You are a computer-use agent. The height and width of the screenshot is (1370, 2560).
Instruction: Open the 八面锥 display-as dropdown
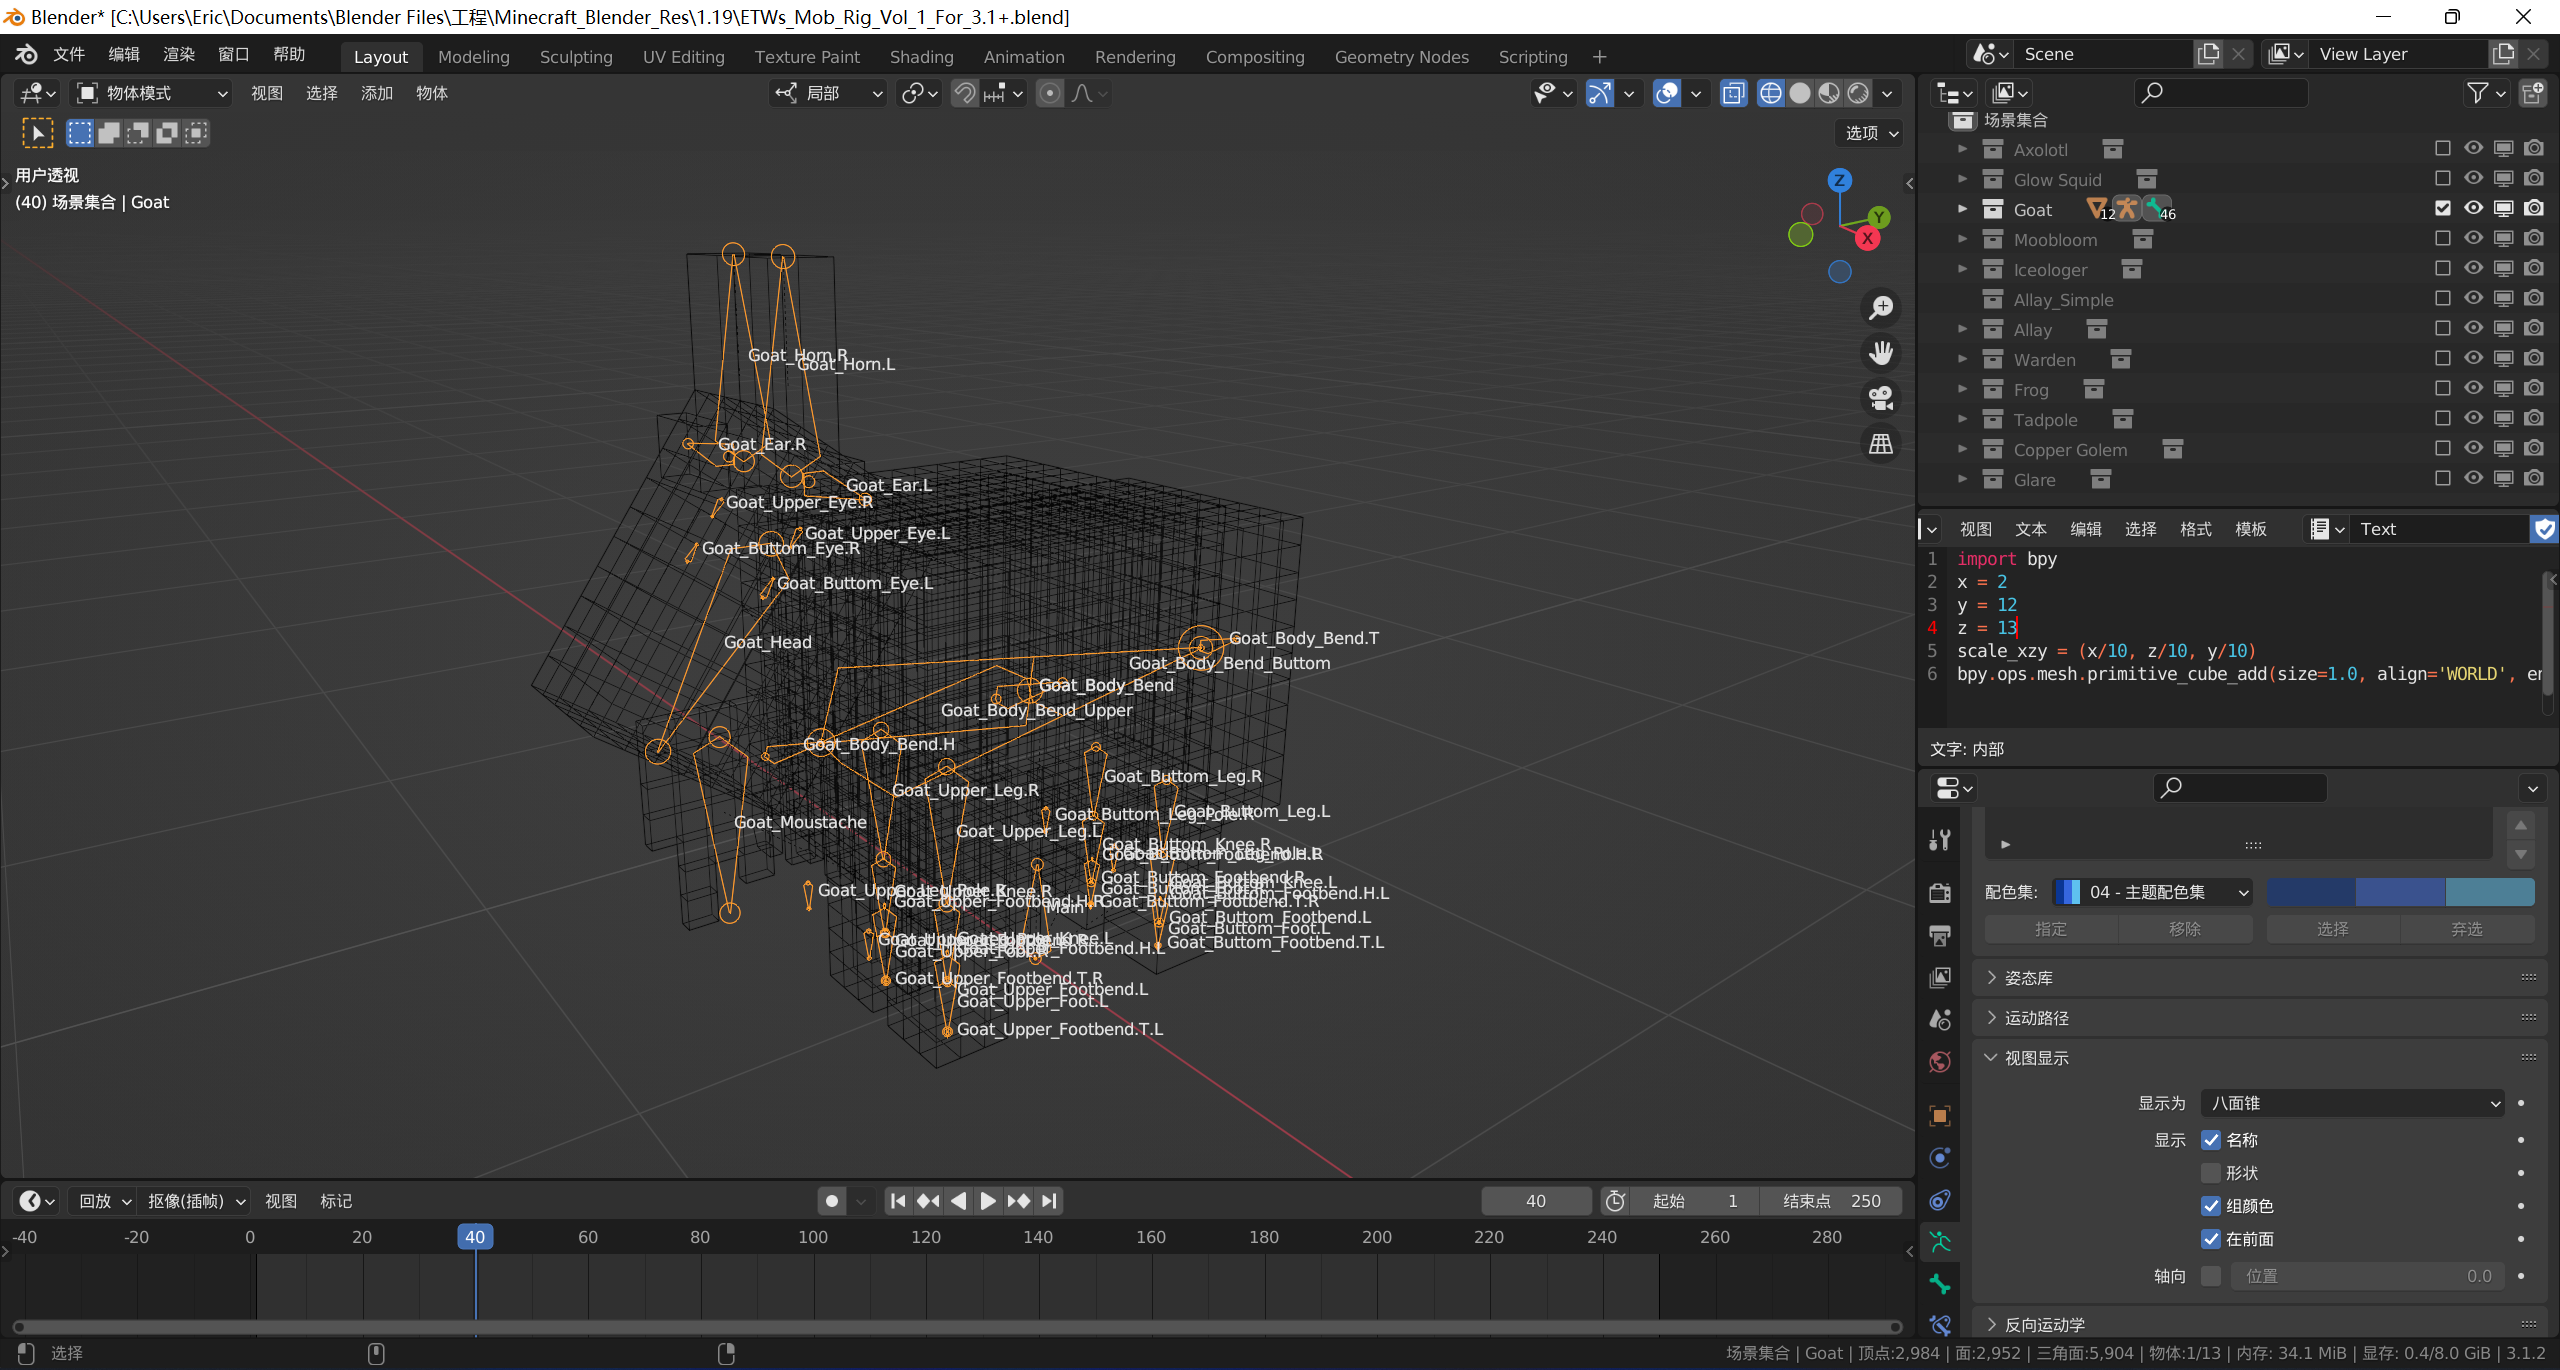pyautogui.click(x=2352, y=1103)
